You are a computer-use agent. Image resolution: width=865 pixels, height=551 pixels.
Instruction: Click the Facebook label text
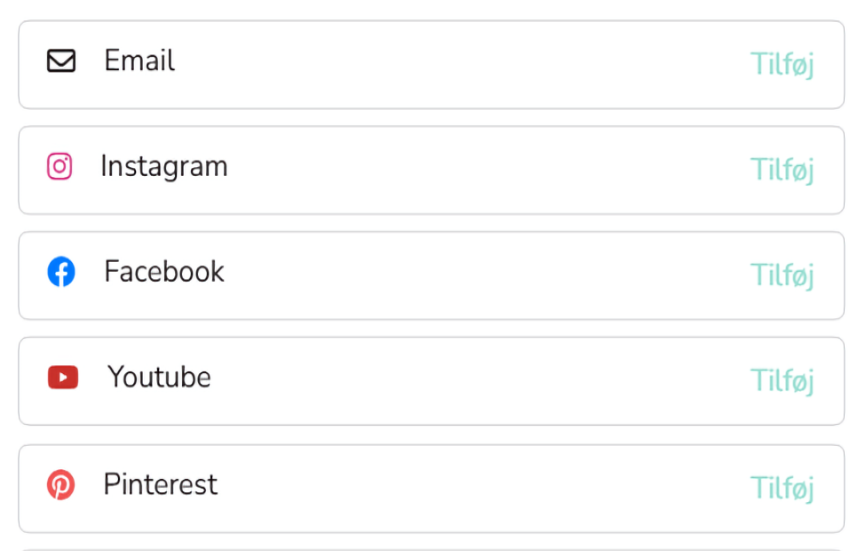(x=164, y=272)
